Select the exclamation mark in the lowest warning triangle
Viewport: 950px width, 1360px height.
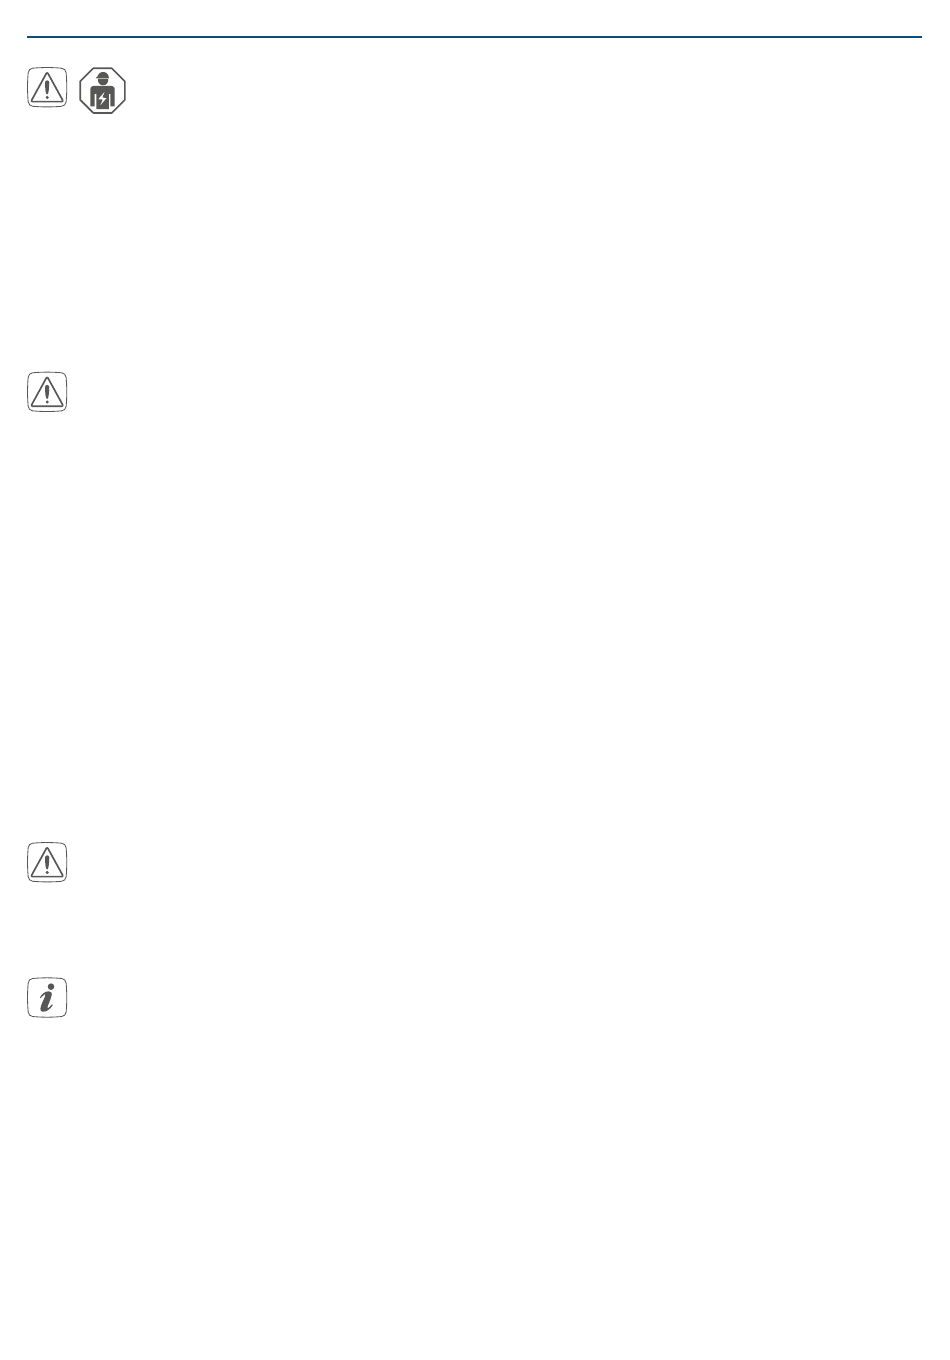tap(47, 864)
